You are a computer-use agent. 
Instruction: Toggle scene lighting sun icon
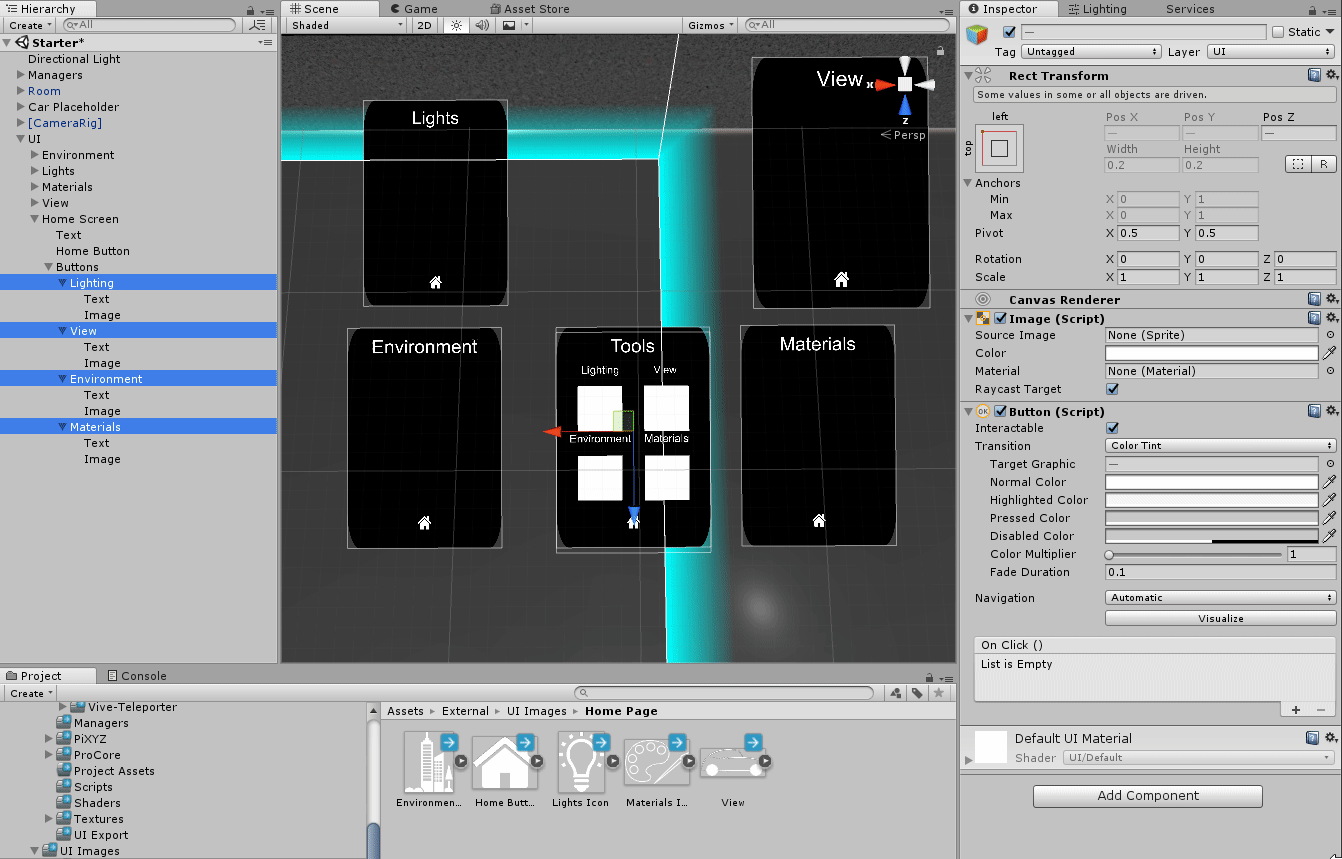tap(456, 25)
